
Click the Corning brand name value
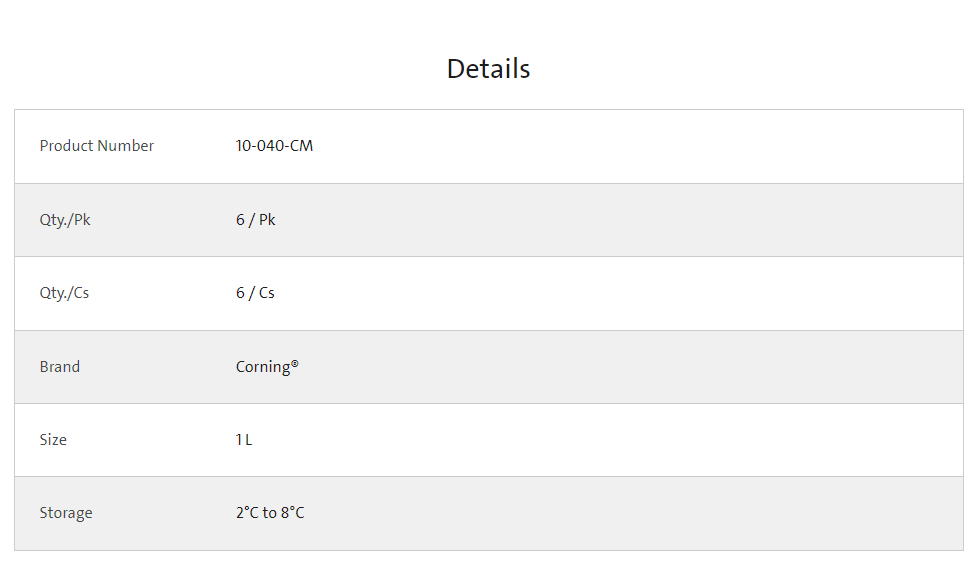(x=263, y=367)
